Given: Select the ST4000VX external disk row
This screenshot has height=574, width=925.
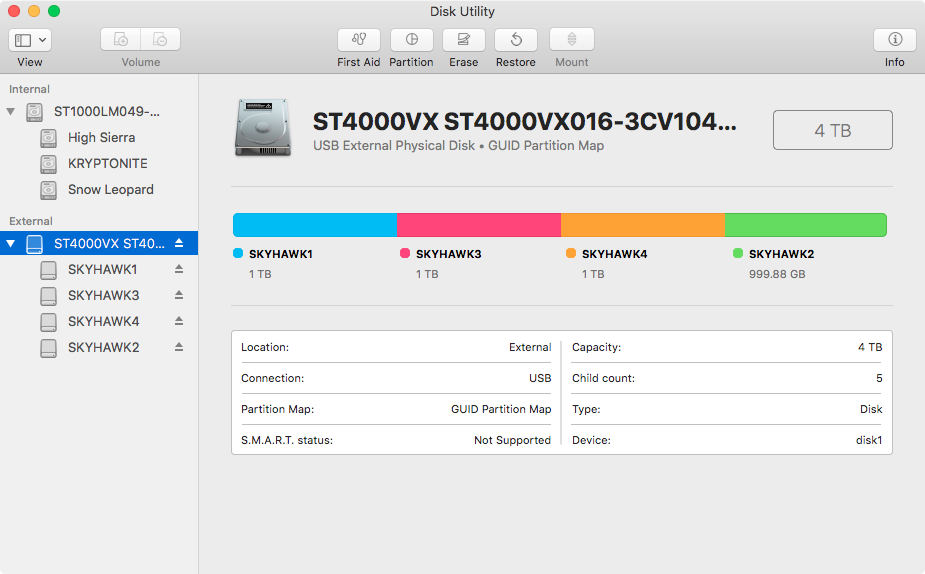Looking at the screenshot, I should pyautogui.click(x=99, y=243).
